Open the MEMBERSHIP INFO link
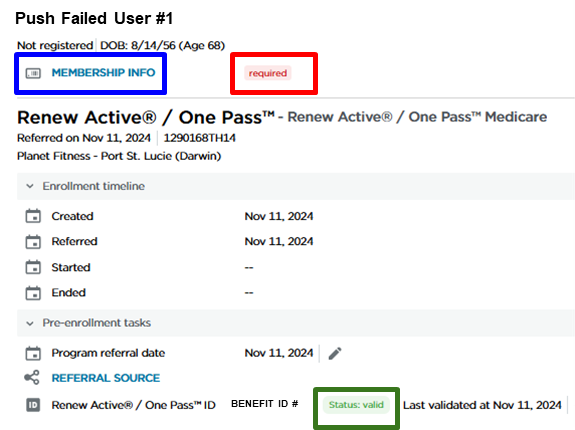 (x=103, y=73)
